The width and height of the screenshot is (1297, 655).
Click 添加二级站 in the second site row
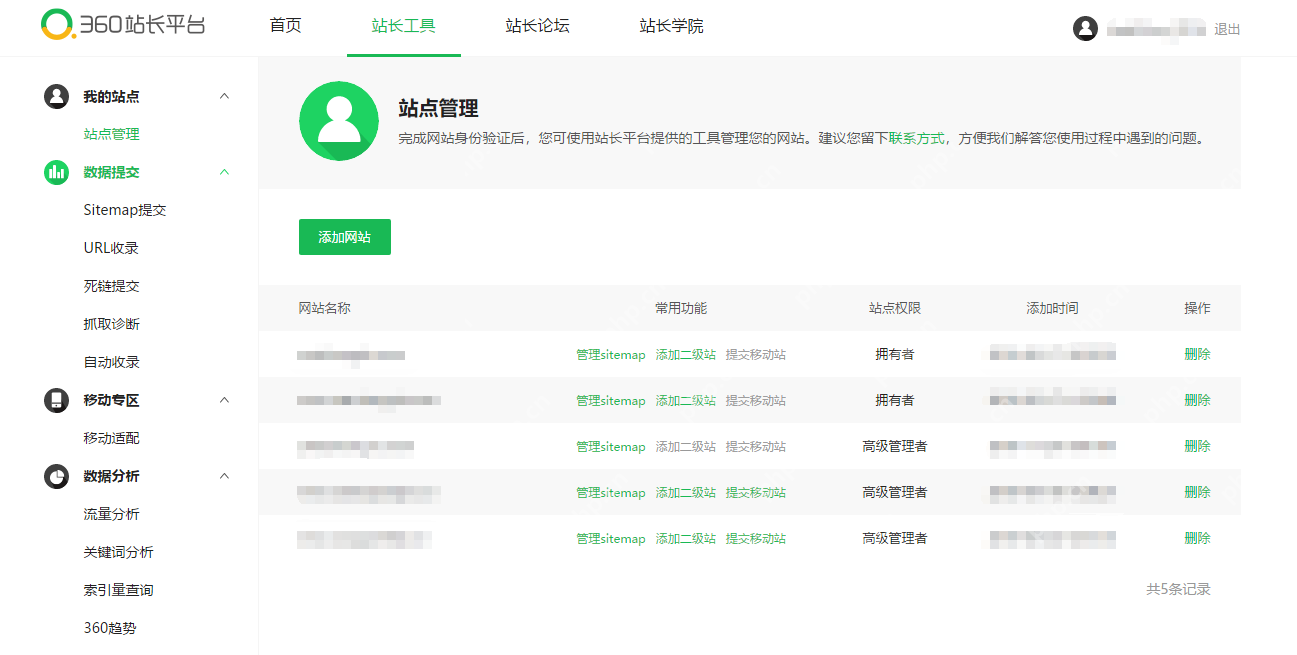(x=686, y=401)
